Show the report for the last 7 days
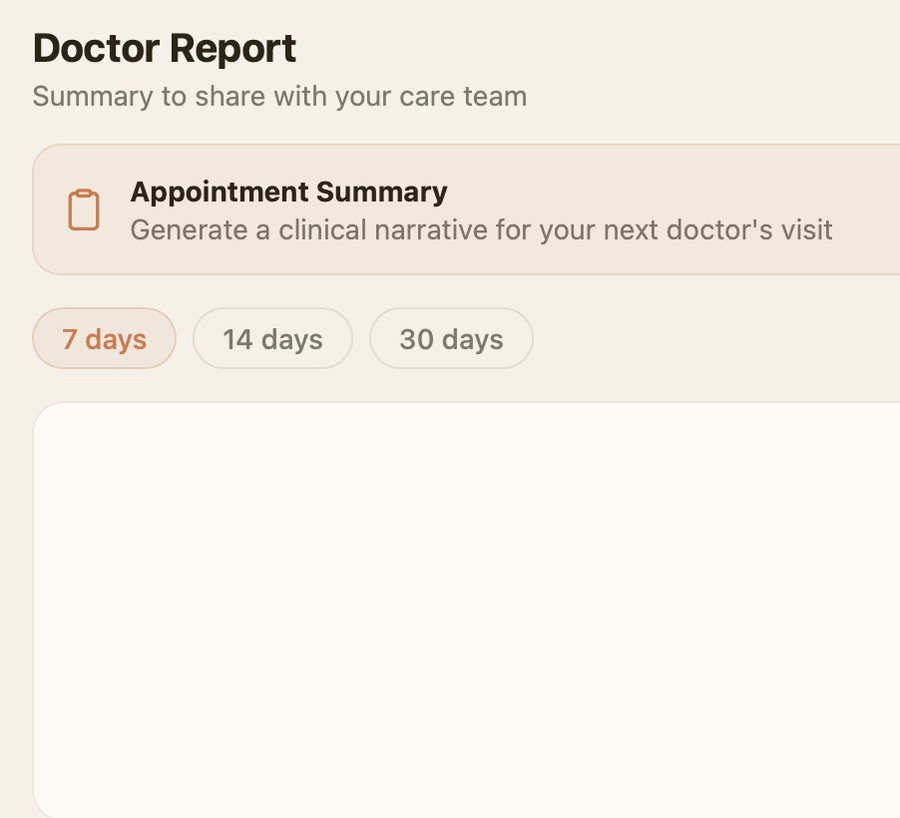The width and height of the screenshot is (900, 818). (x=104, y=339)
